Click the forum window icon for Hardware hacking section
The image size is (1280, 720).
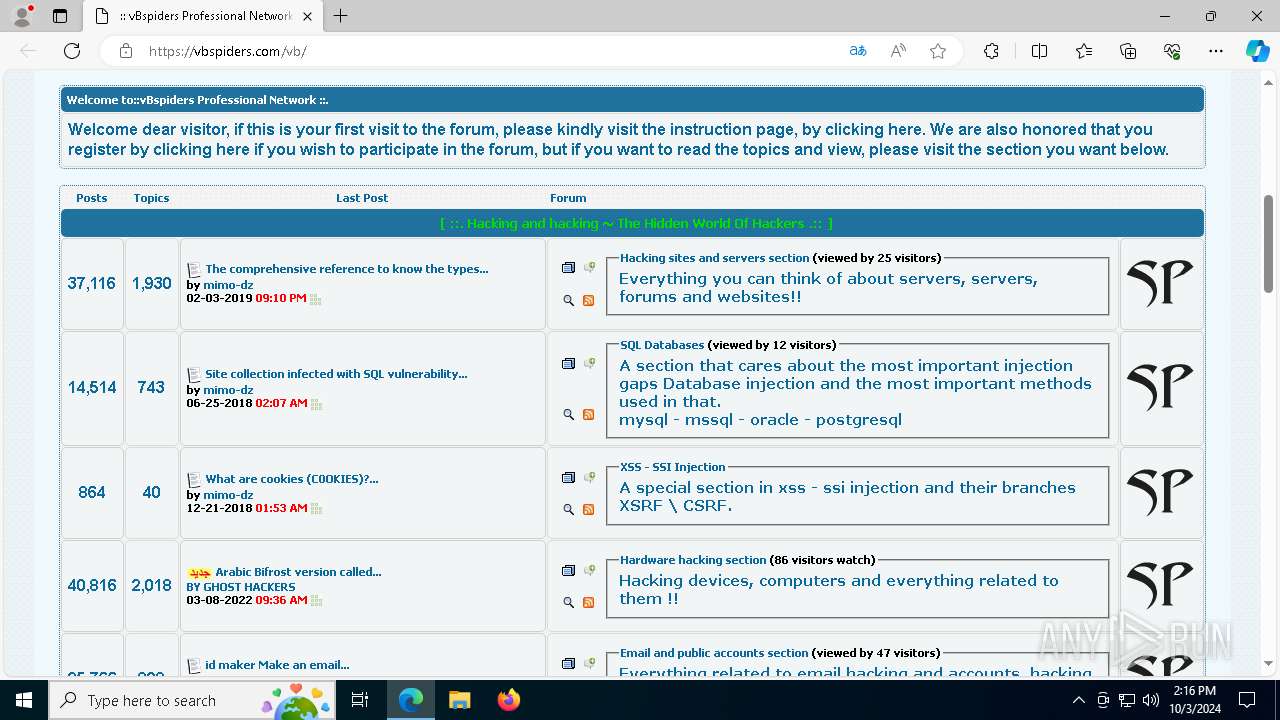[x=569, y=570]
